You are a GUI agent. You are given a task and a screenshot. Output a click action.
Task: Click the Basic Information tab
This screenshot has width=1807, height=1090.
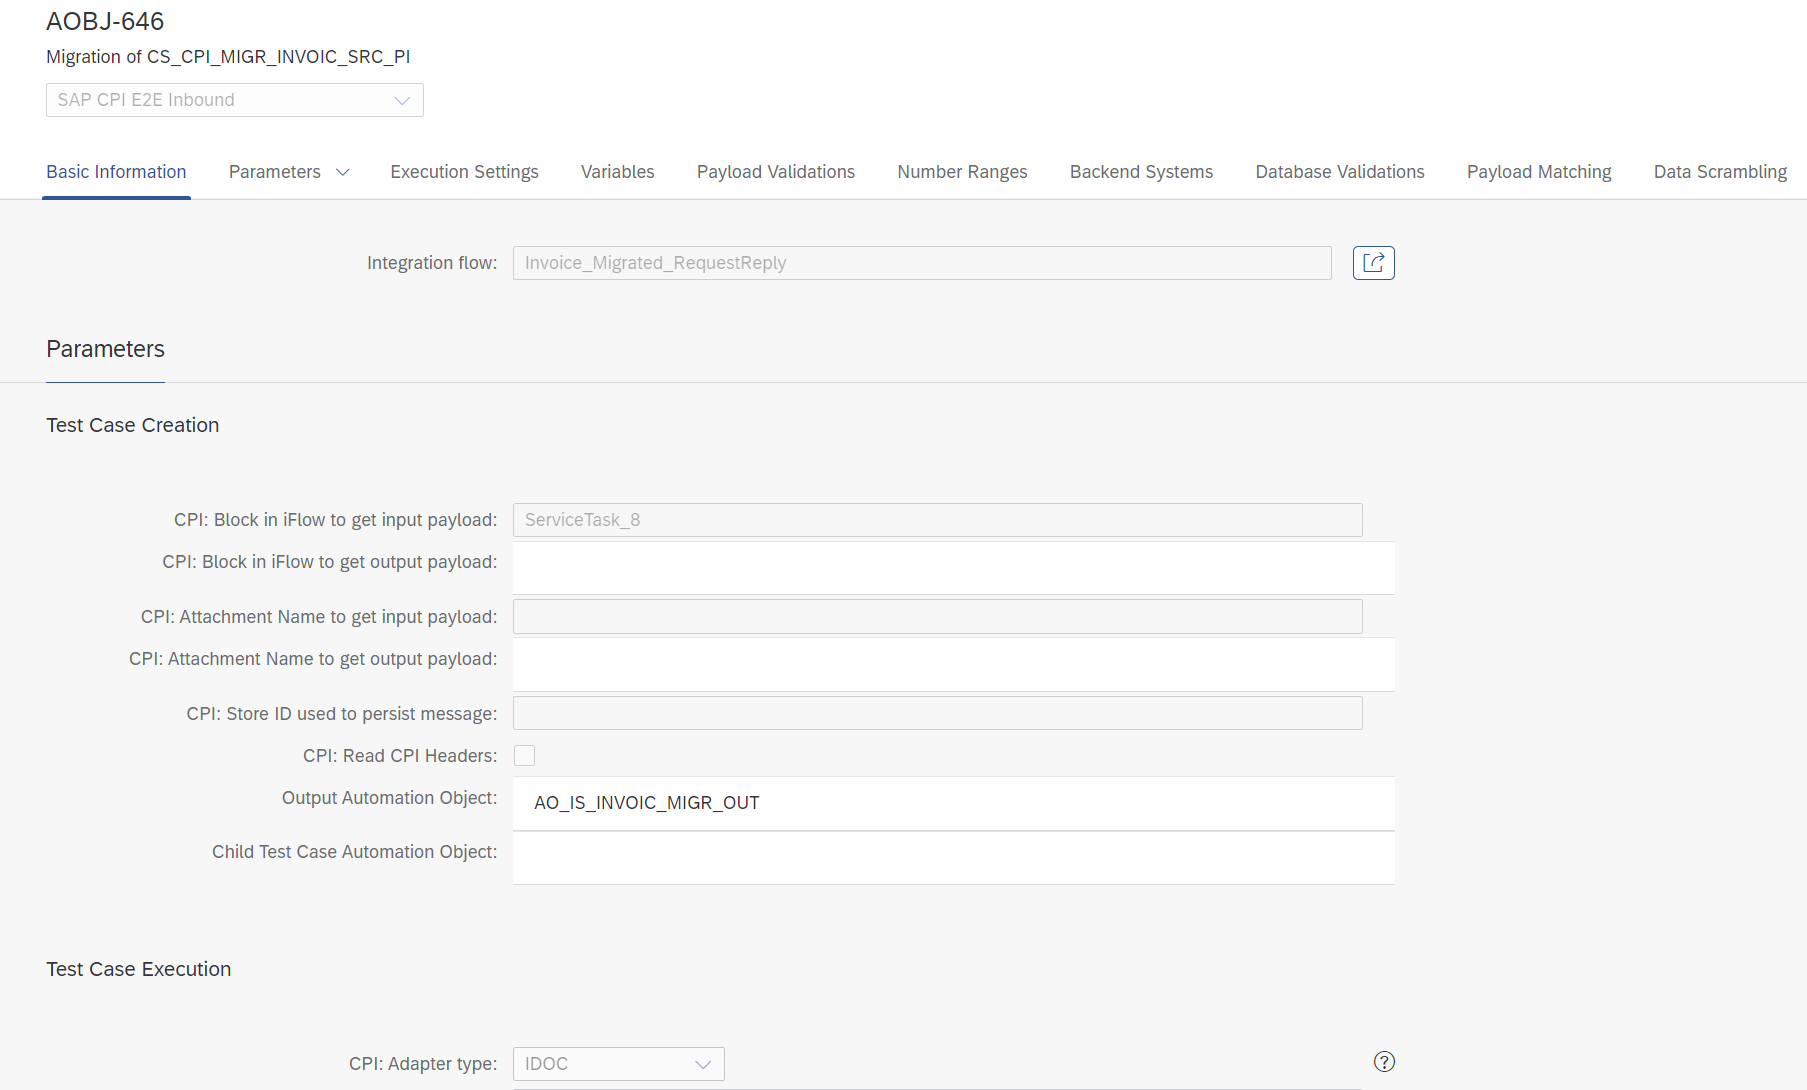click(116, 172)
